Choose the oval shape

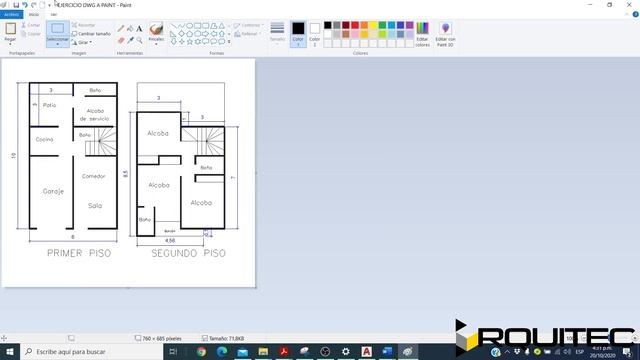tap(189, 26)
